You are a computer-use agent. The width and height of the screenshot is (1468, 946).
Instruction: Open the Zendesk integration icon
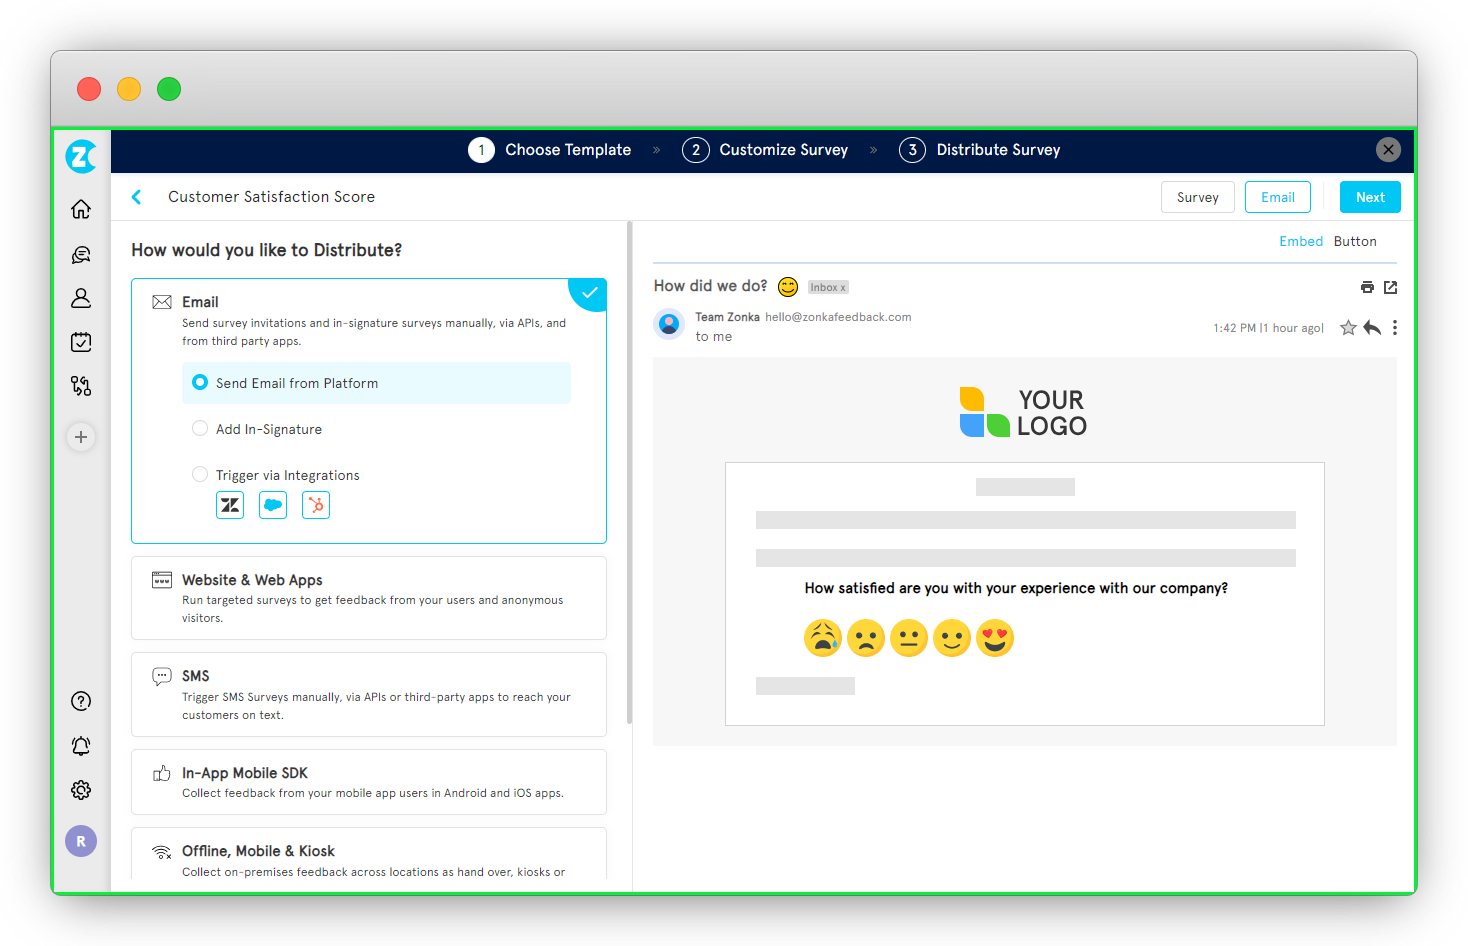(229, 505)
